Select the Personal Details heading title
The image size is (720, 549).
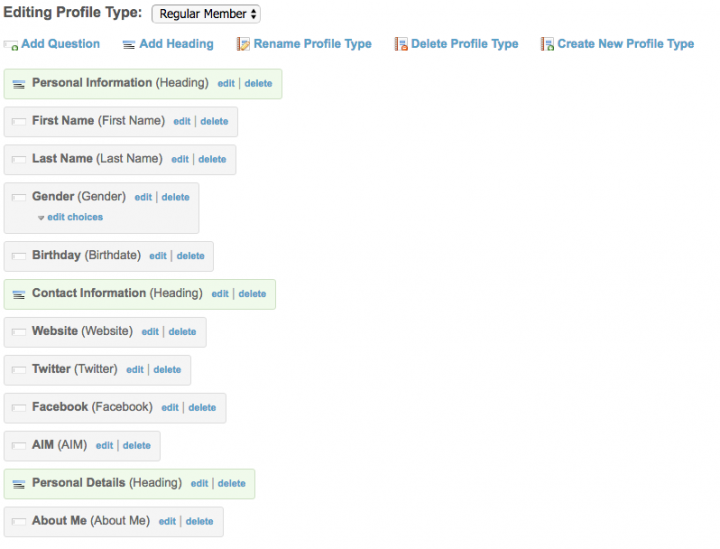(x=79, y=482)
